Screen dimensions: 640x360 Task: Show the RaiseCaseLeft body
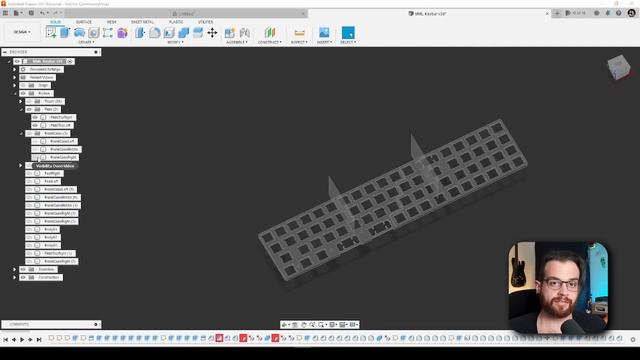click(x=36, y=141)
